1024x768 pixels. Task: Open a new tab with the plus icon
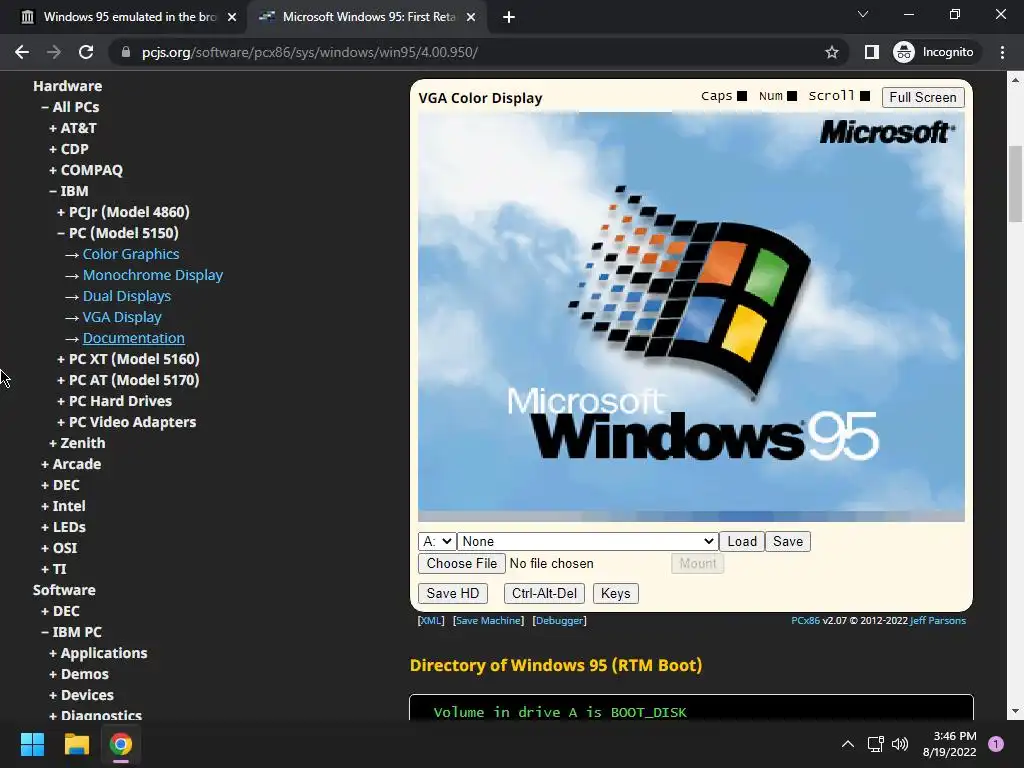509,17
